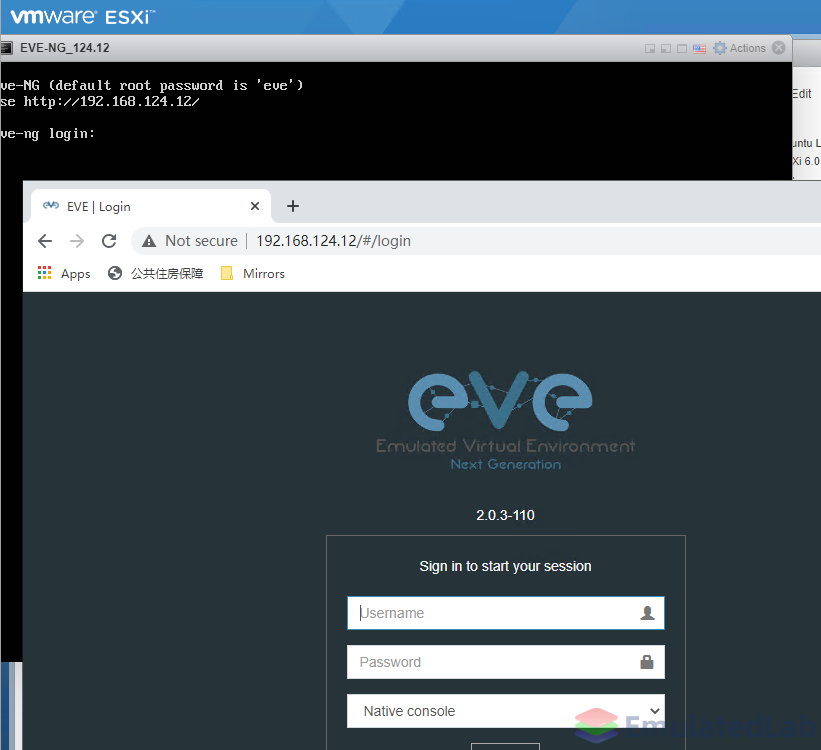Reload the EVE login page
The image size is (821, 750).
[109, 241]
